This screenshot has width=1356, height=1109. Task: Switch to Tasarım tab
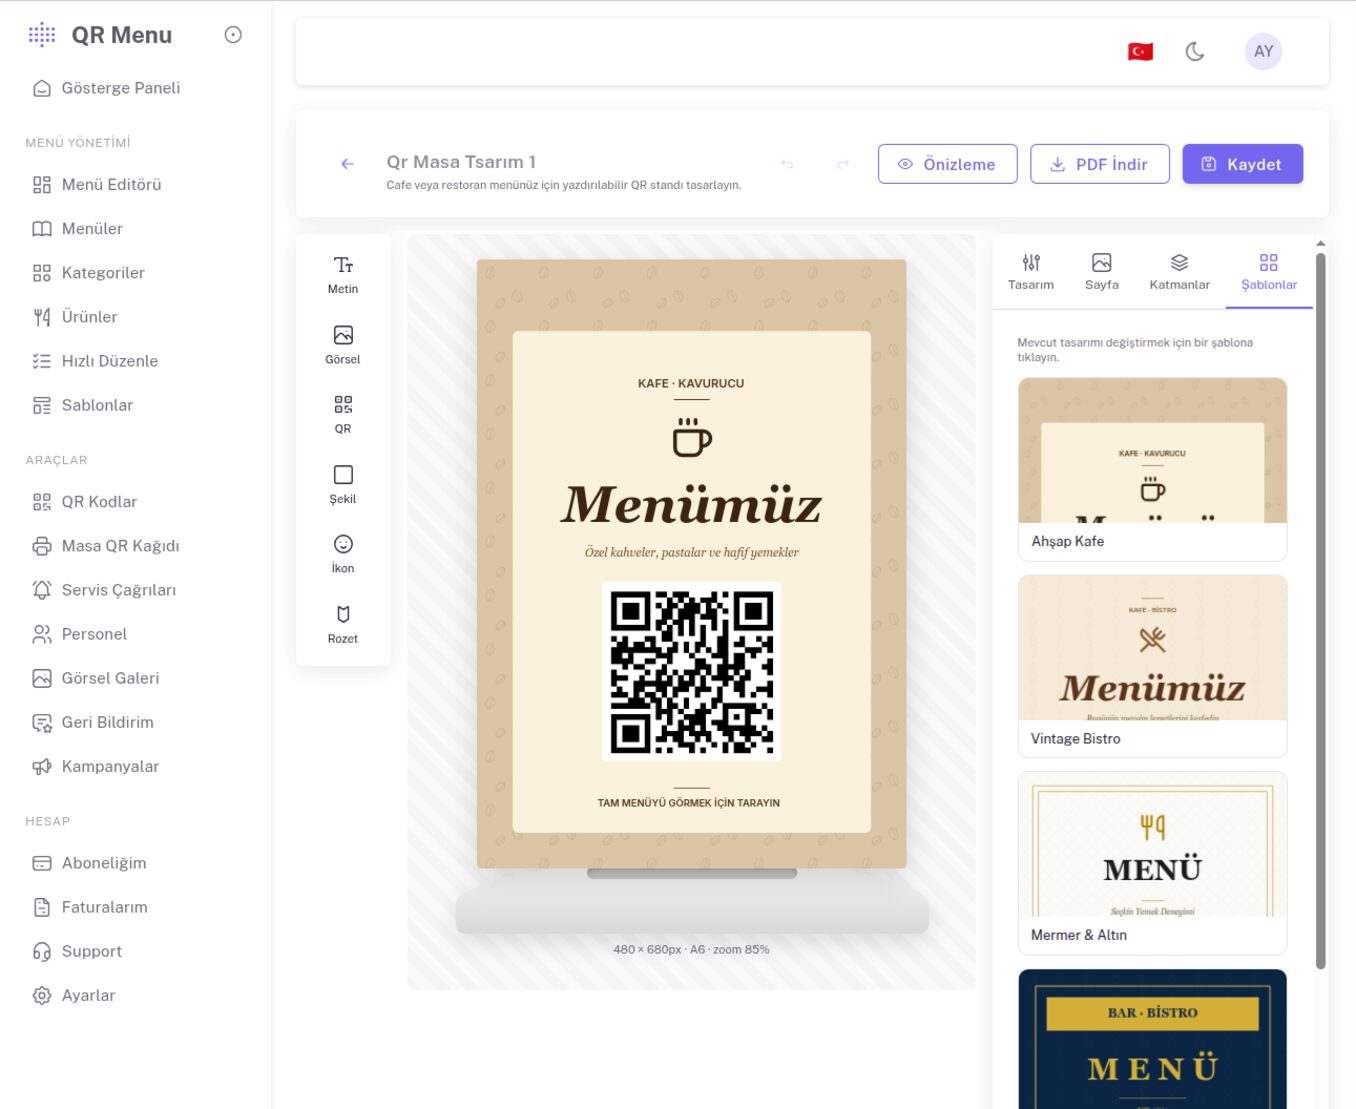pyautogui.click(x=1031, y=272)
